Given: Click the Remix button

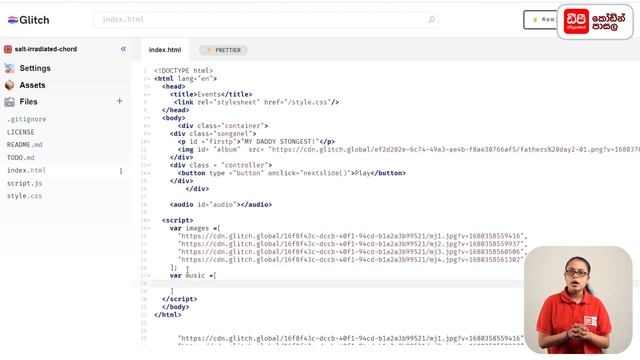Looking at the screenshot, I should 540,20.
